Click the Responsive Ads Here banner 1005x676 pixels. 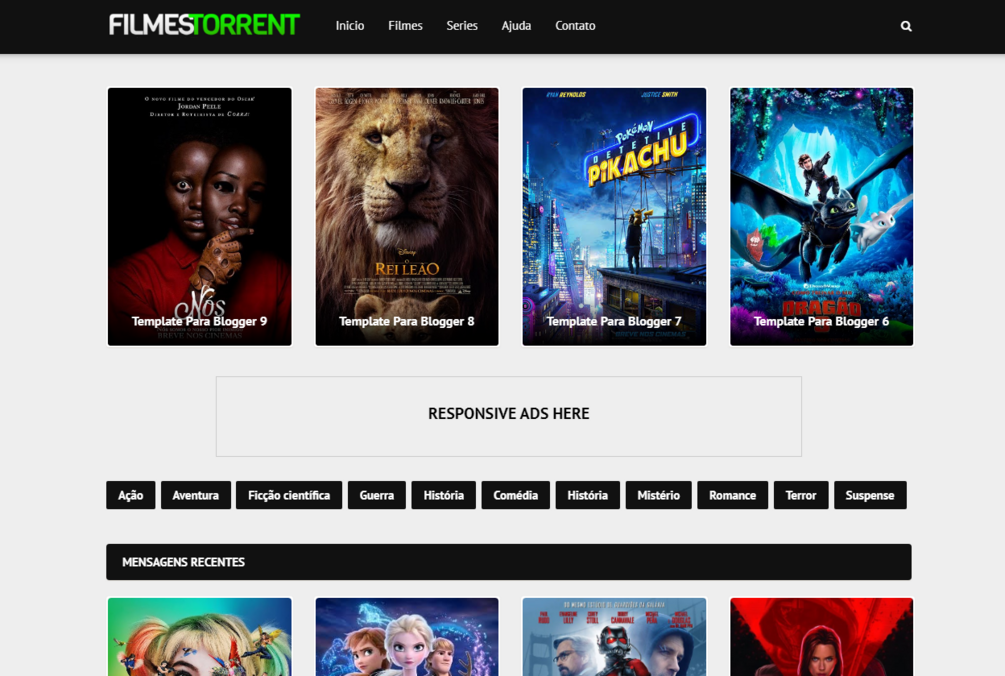coord(509,416)
